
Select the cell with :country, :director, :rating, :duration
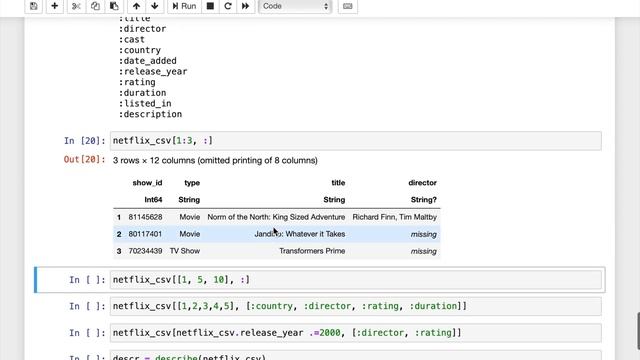(x=355, y=306)
